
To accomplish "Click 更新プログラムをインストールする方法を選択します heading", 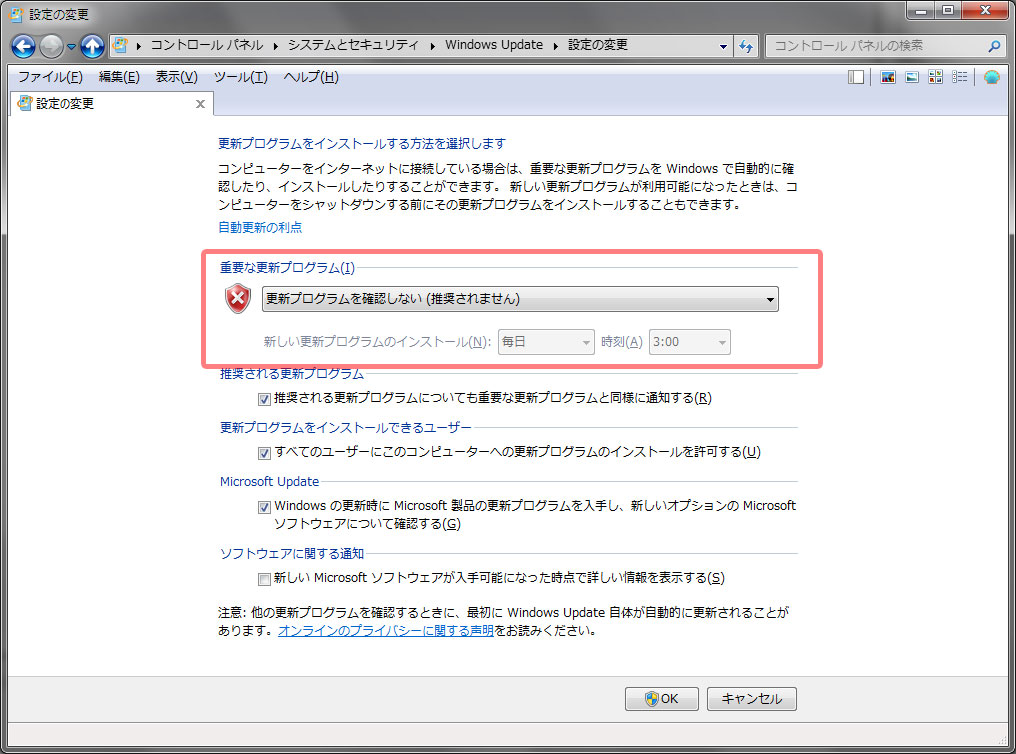I will [362, 143].
